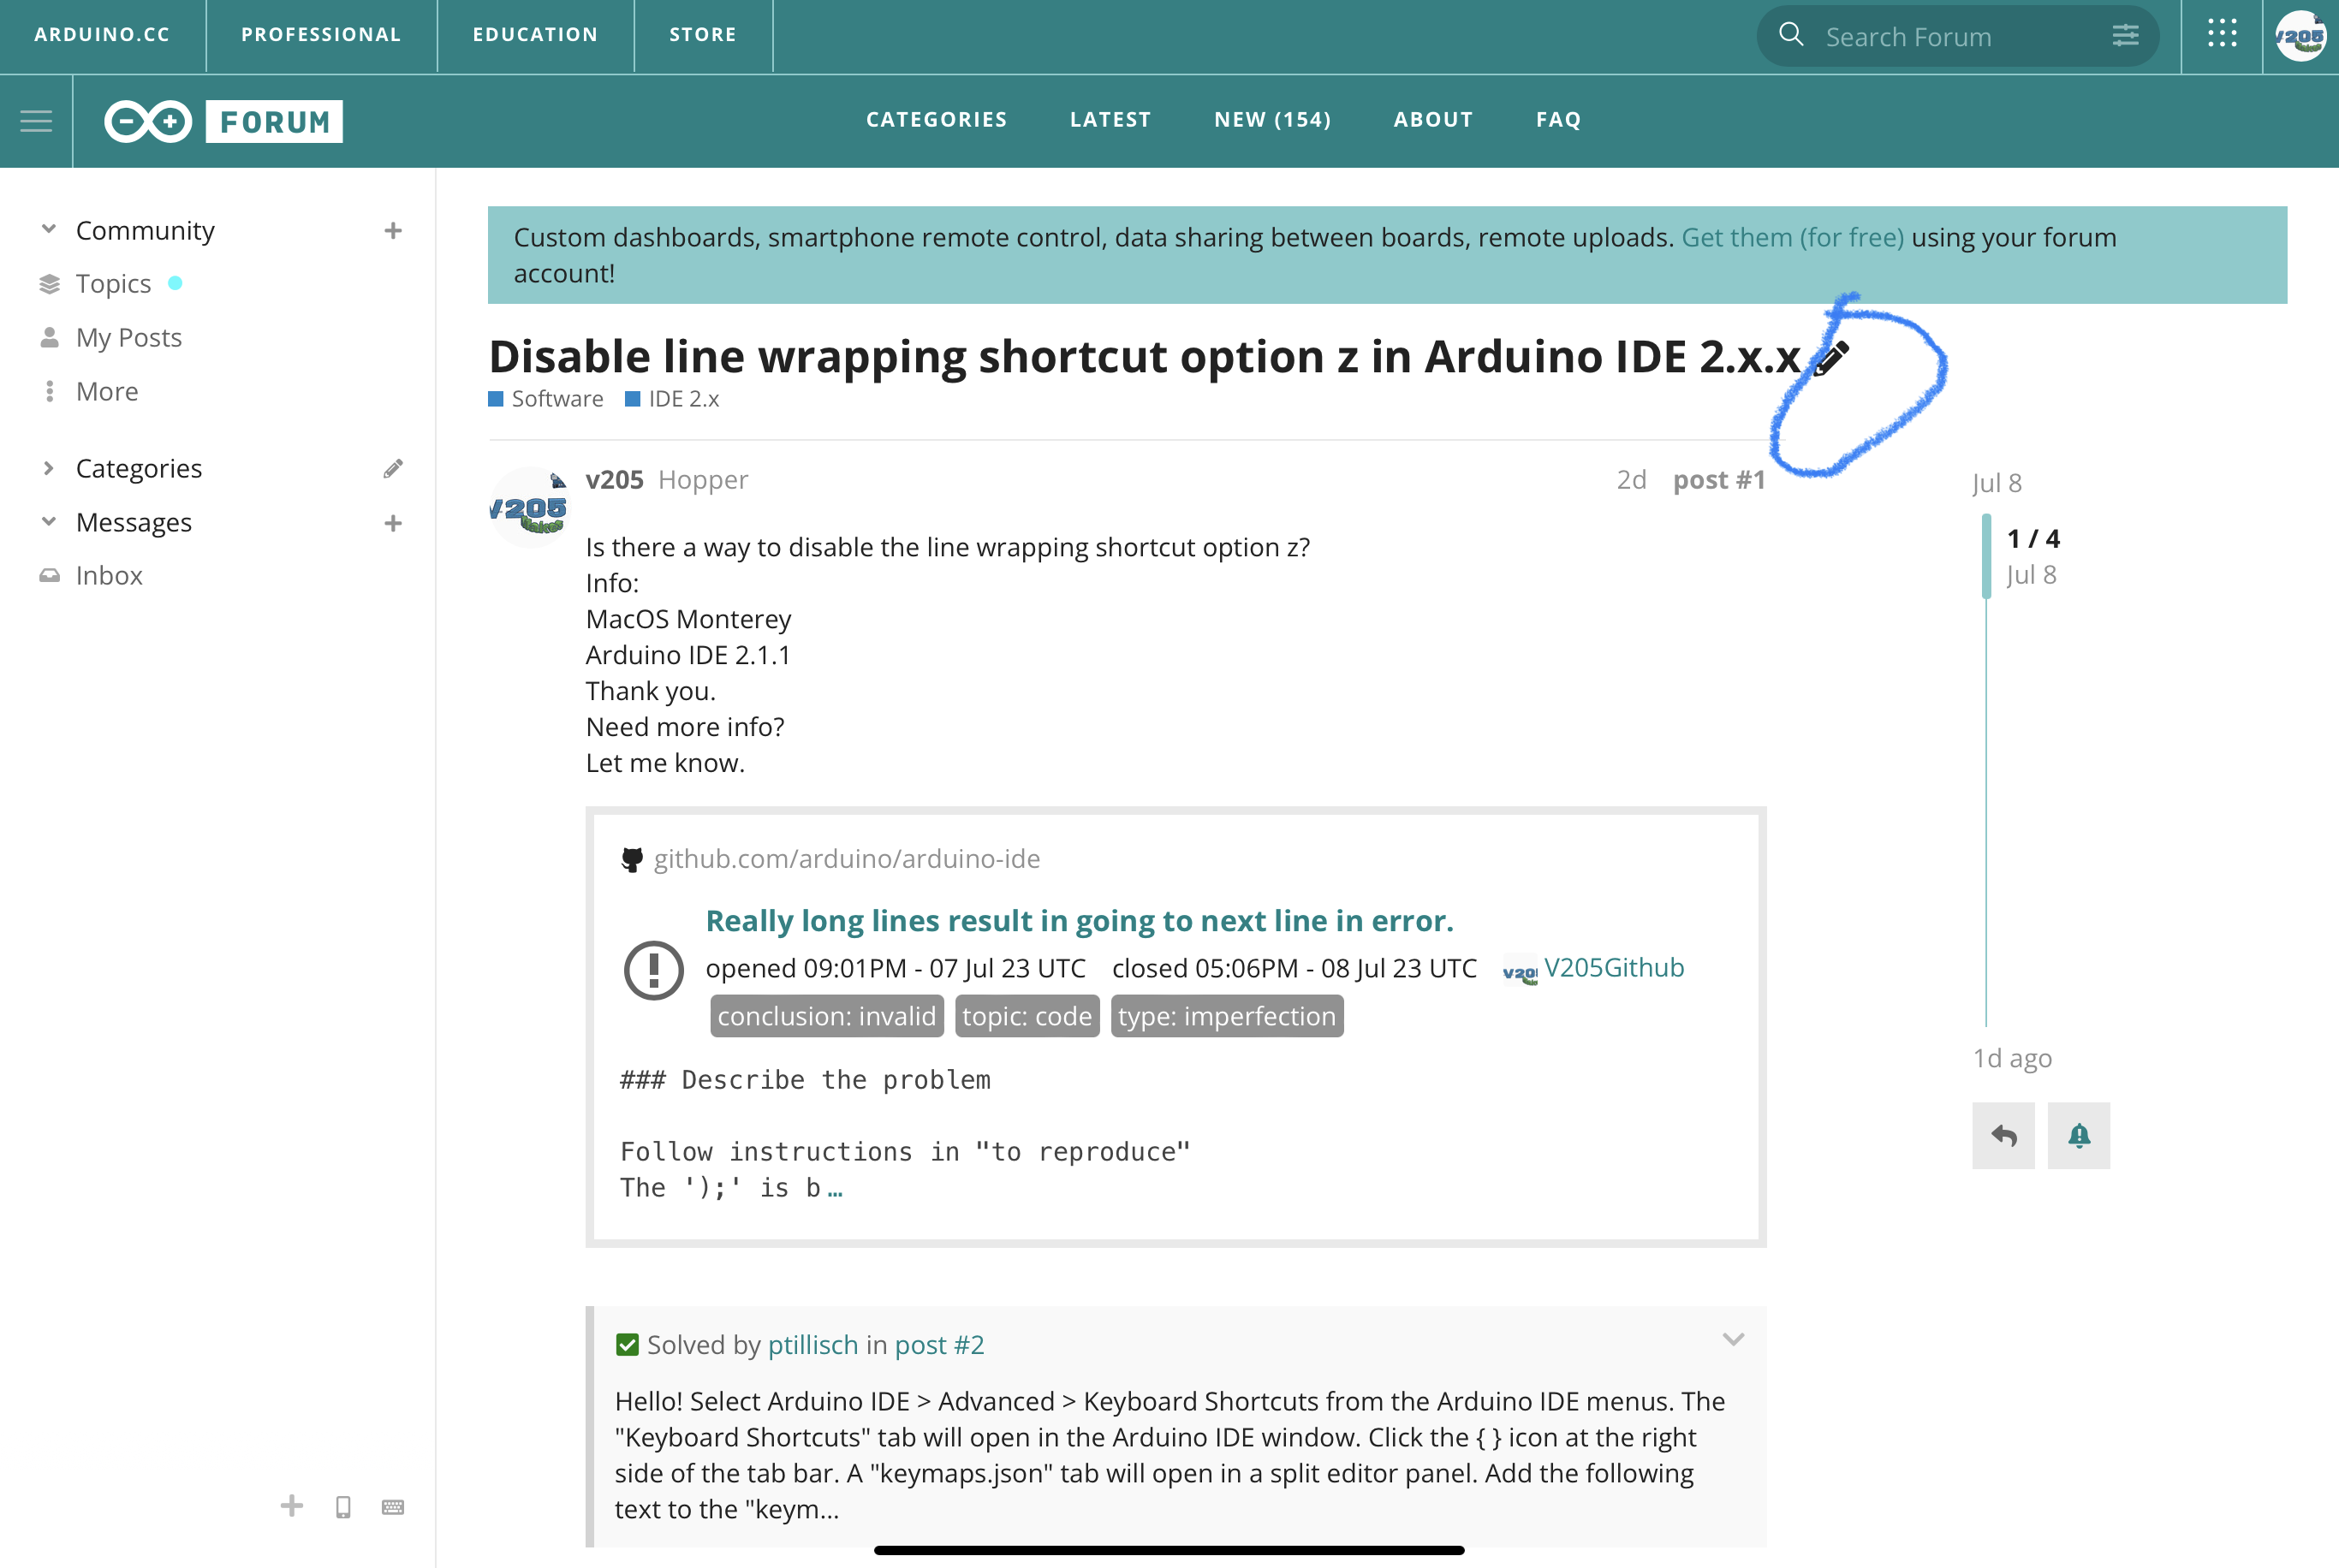The width and height of the screenshot is (2339, 1568).
Task: Open the LATEST navigation tab
Action: pos(1110,120)
